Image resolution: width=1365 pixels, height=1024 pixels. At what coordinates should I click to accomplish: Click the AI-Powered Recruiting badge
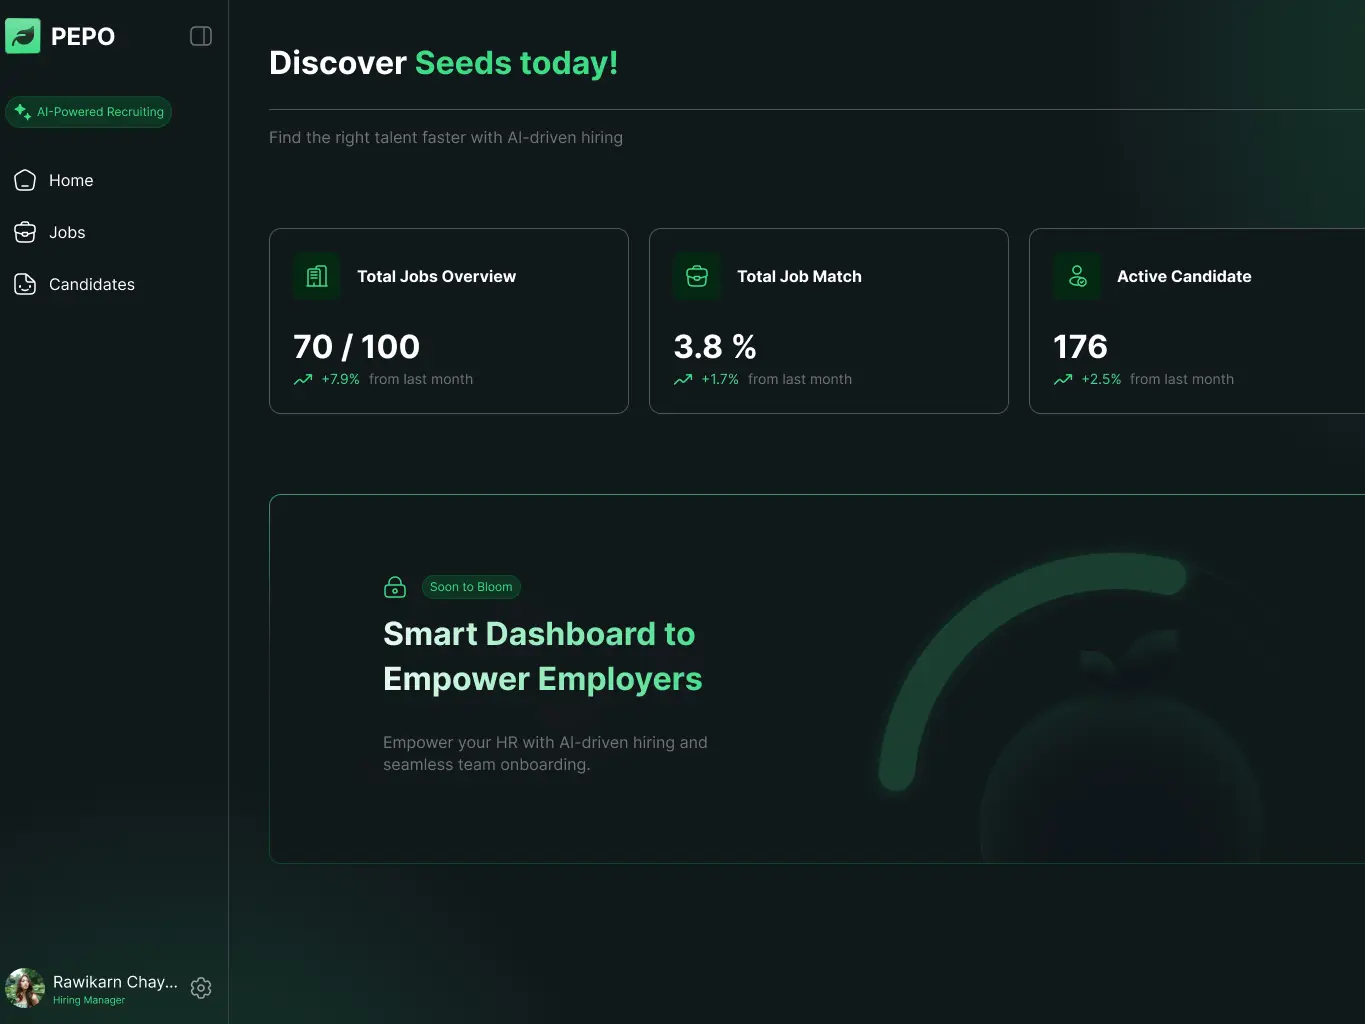pyautogui.click(x=89, y=112)
